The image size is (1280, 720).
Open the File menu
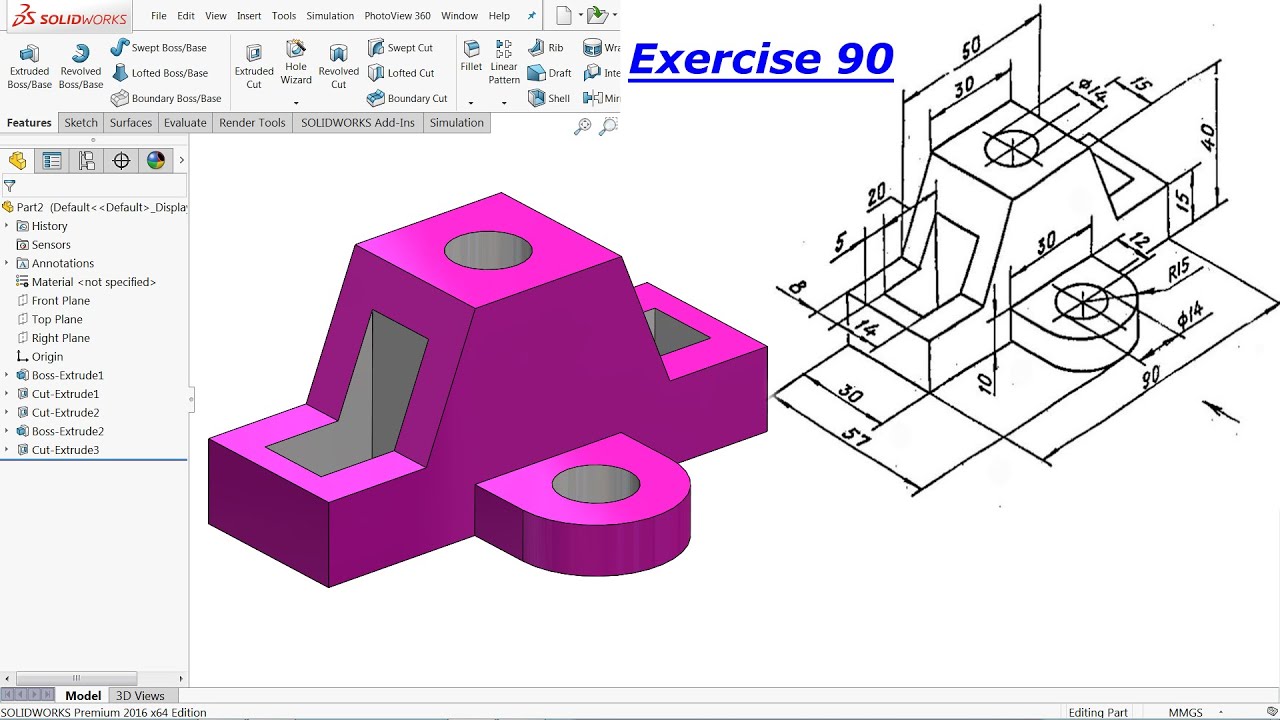159,16
